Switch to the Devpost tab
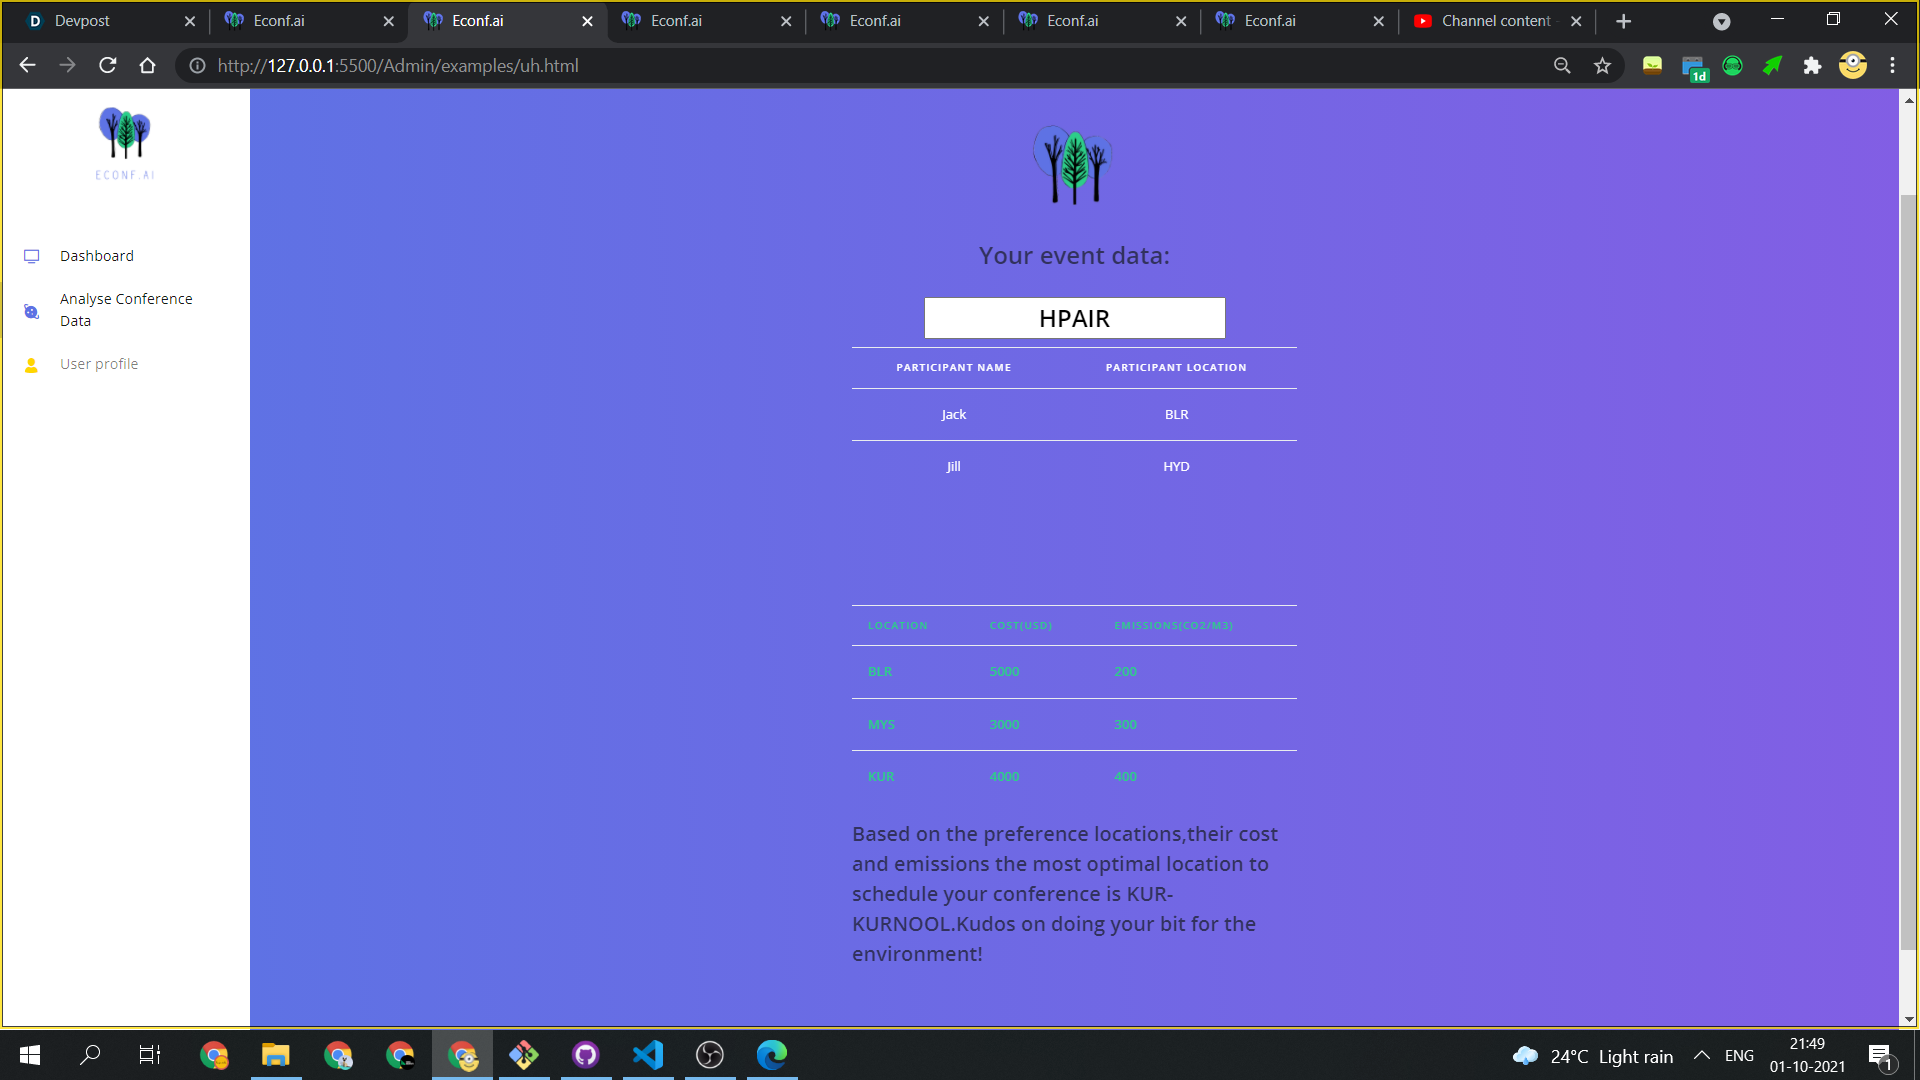1920x1080 pixels. point(82,21)
